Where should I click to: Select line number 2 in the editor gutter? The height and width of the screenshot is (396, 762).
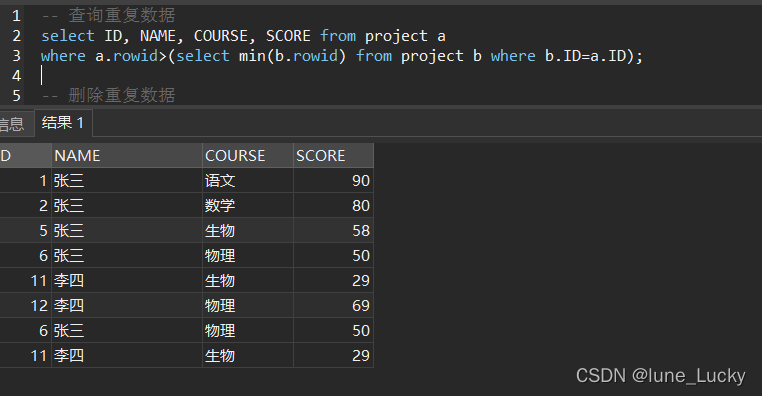pyautogui.click(x=17, y=36)
